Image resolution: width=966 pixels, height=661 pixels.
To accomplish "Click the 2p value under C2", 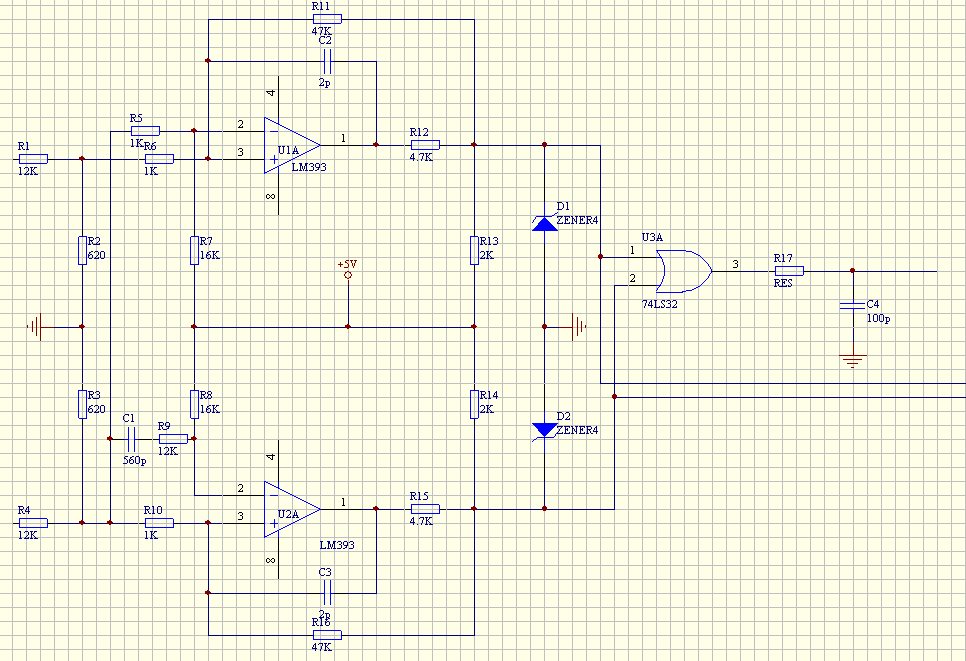I will tap(325, 83).
